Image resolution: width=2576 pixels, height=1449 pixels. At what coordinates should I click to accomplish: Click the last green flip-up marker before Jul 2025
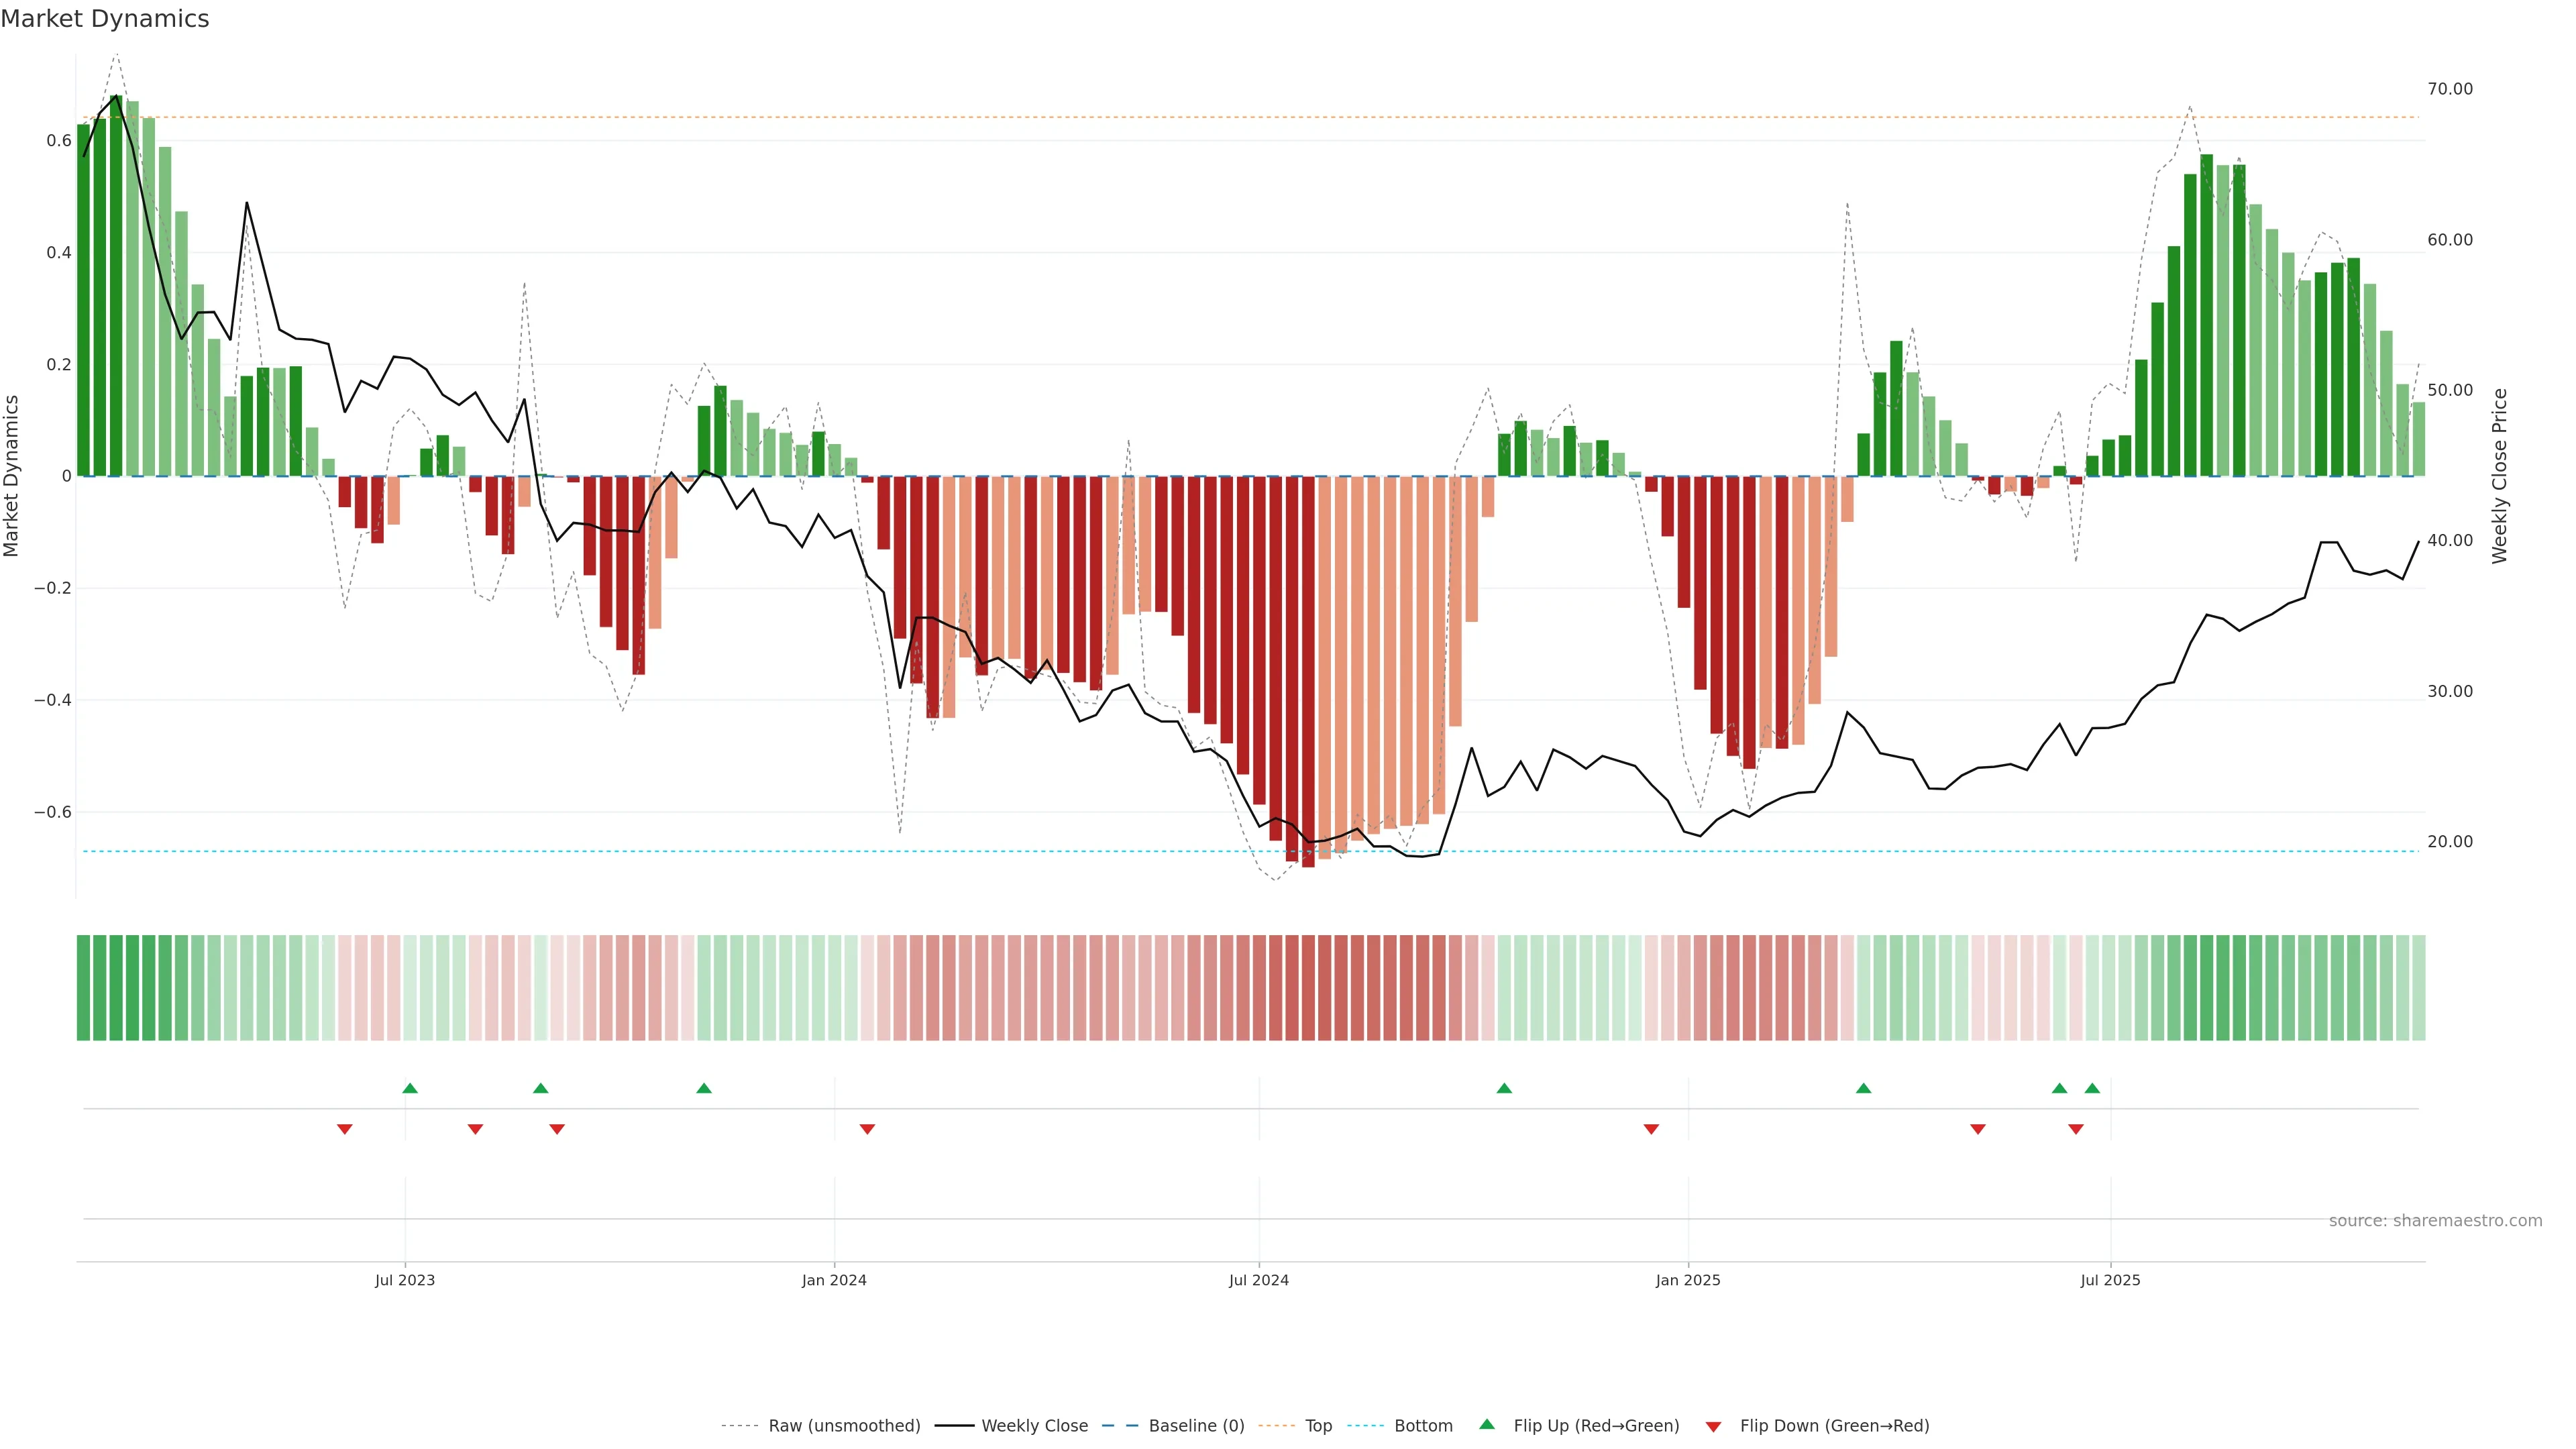pos(2092,1088)
